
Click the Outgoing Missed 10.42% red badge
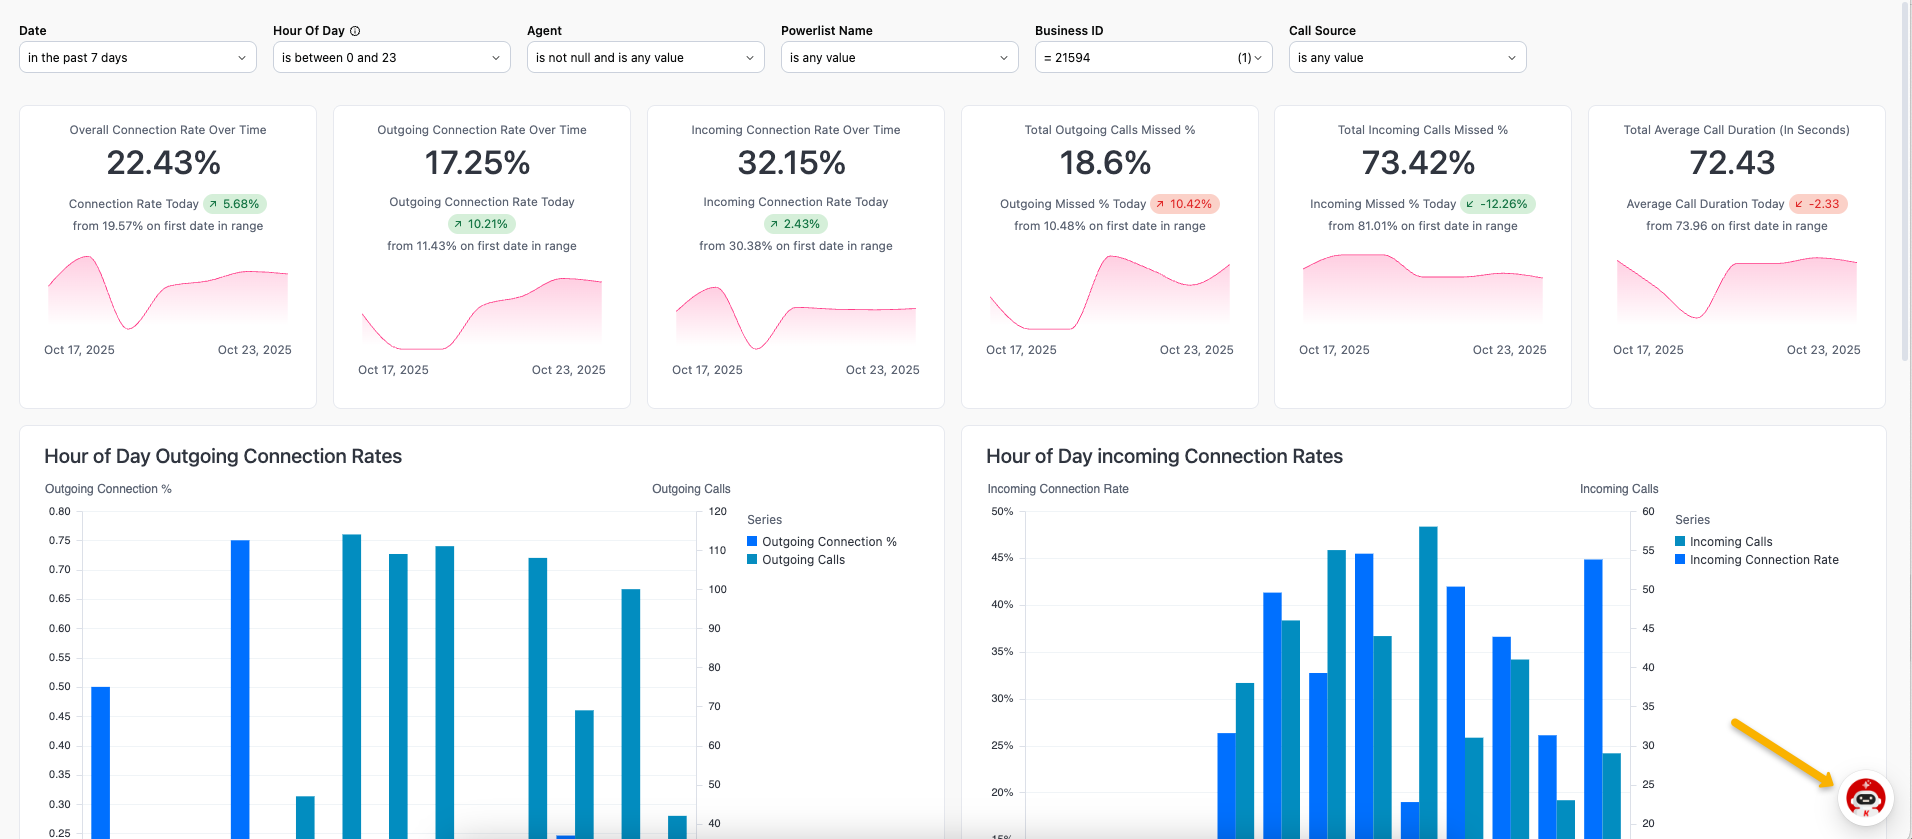point(1184,204)
